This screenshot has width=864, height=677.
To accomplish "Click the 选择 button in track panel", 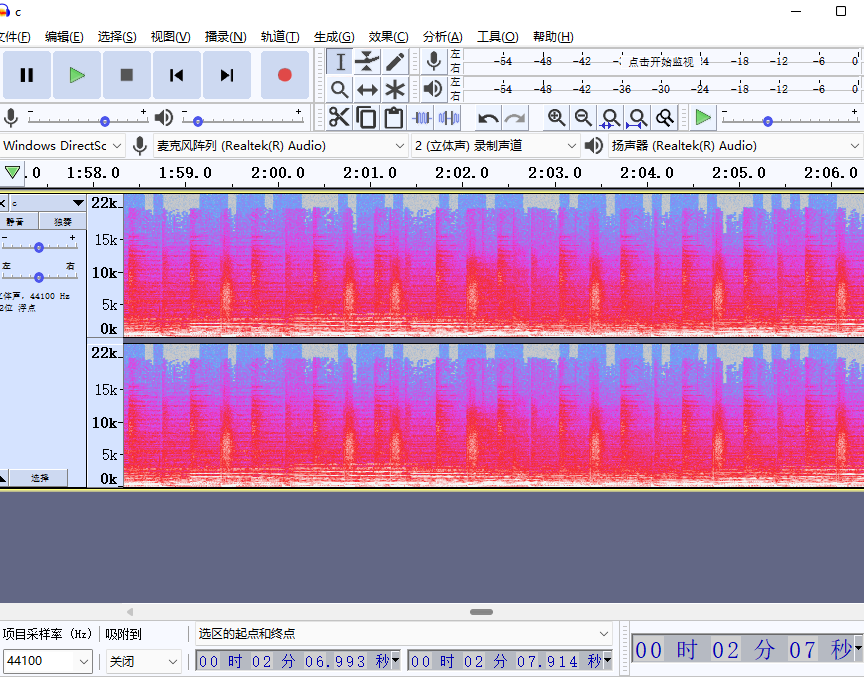I will [x=39, y=478].
